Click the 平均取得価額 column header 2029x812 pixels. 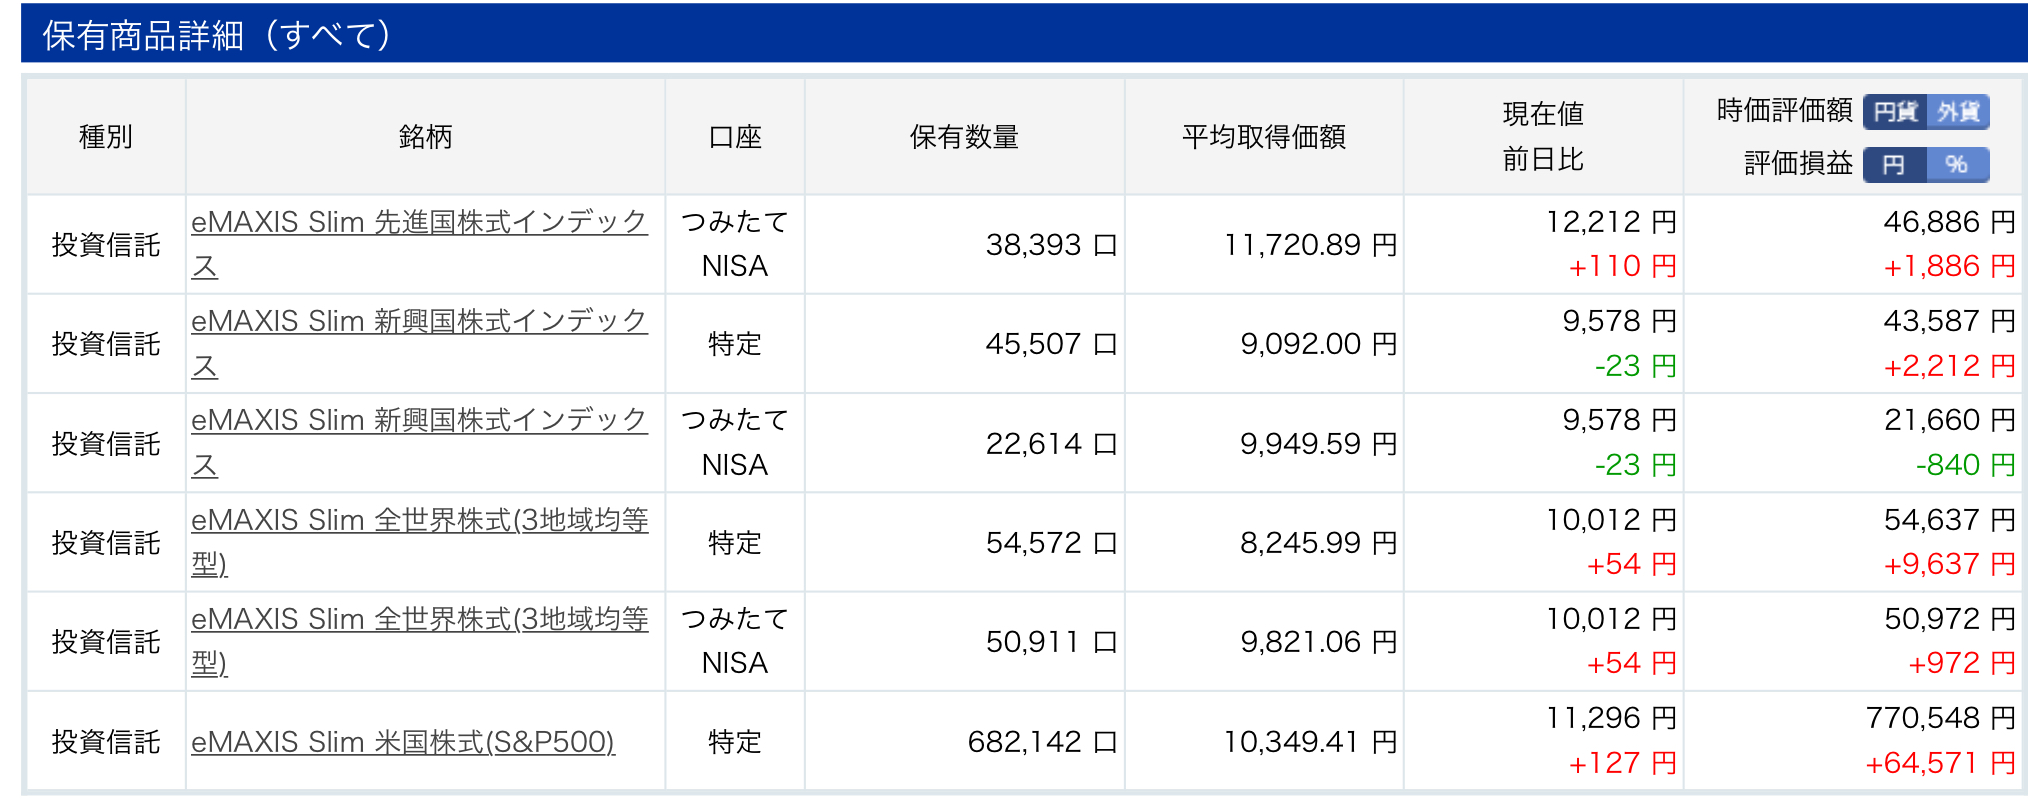[x=1264, y=137]
